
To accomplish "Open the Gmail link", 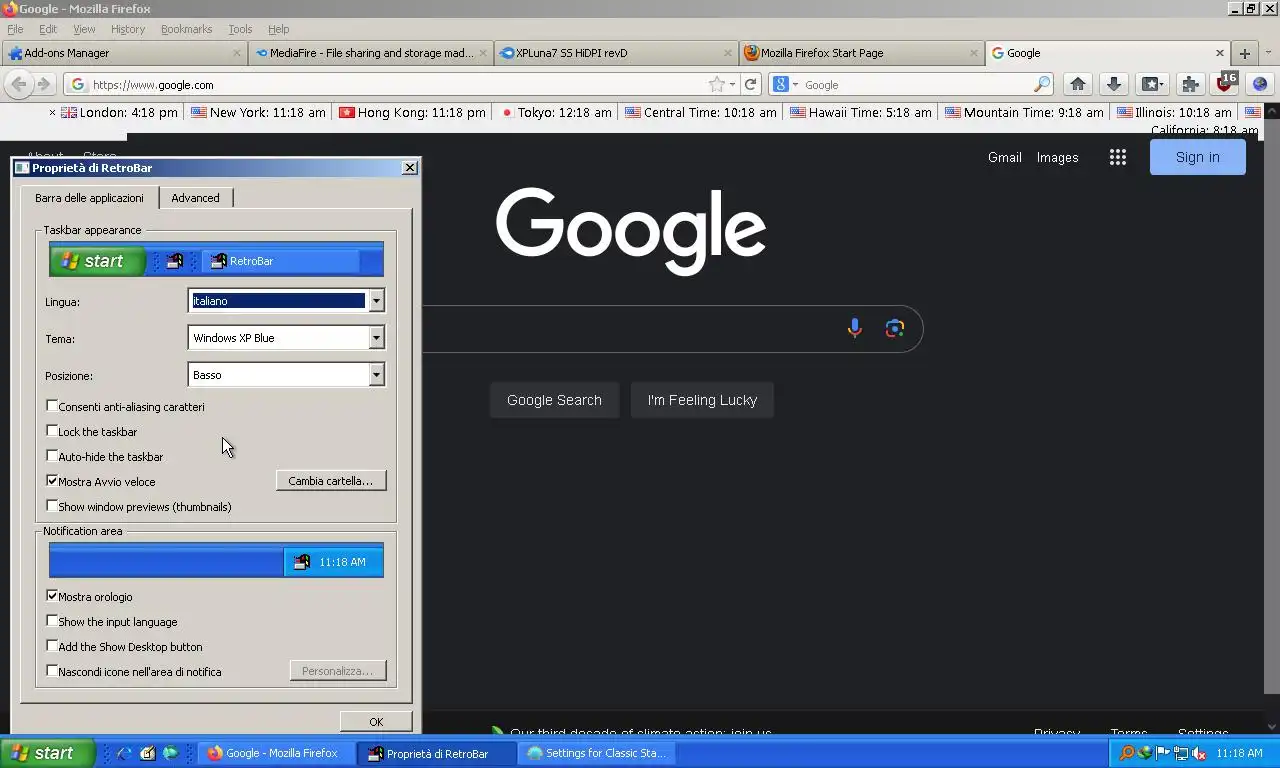I will tap(1005, 157).
